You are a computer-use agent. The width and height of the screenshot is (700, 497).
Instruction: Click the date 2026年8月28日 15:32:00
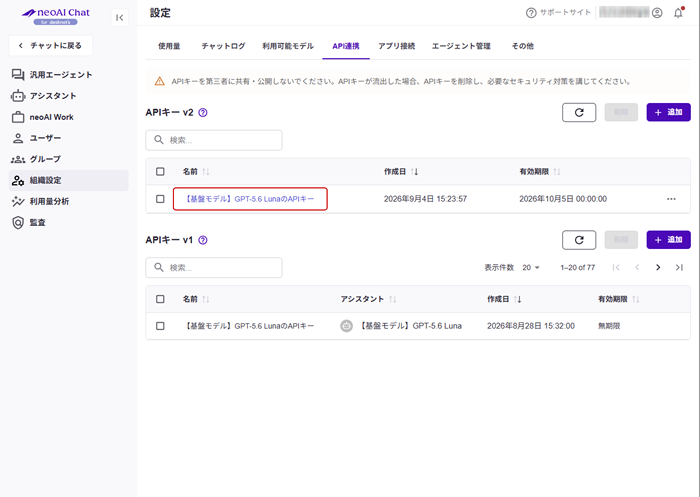pyautogui.click(x=531, y=326)
